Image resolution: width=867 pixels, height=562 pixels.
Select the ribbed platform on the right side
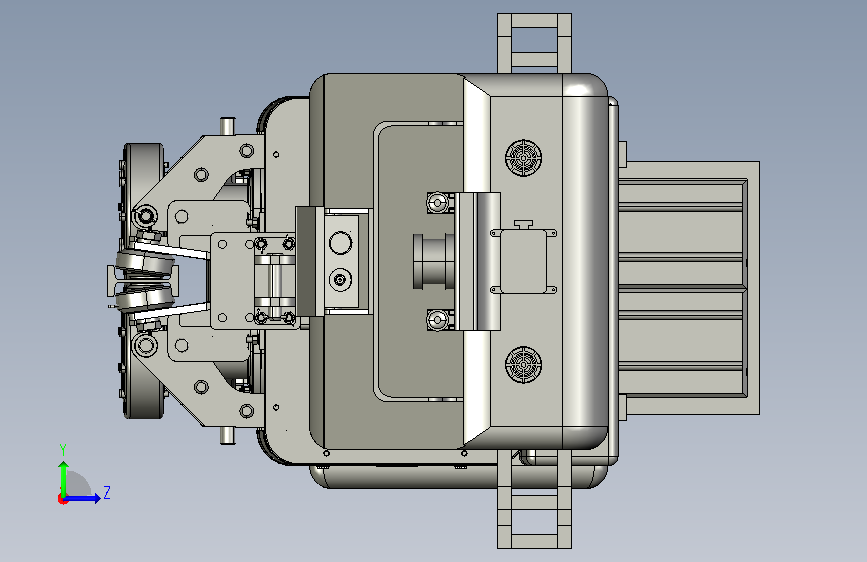[x=688, y=288]
